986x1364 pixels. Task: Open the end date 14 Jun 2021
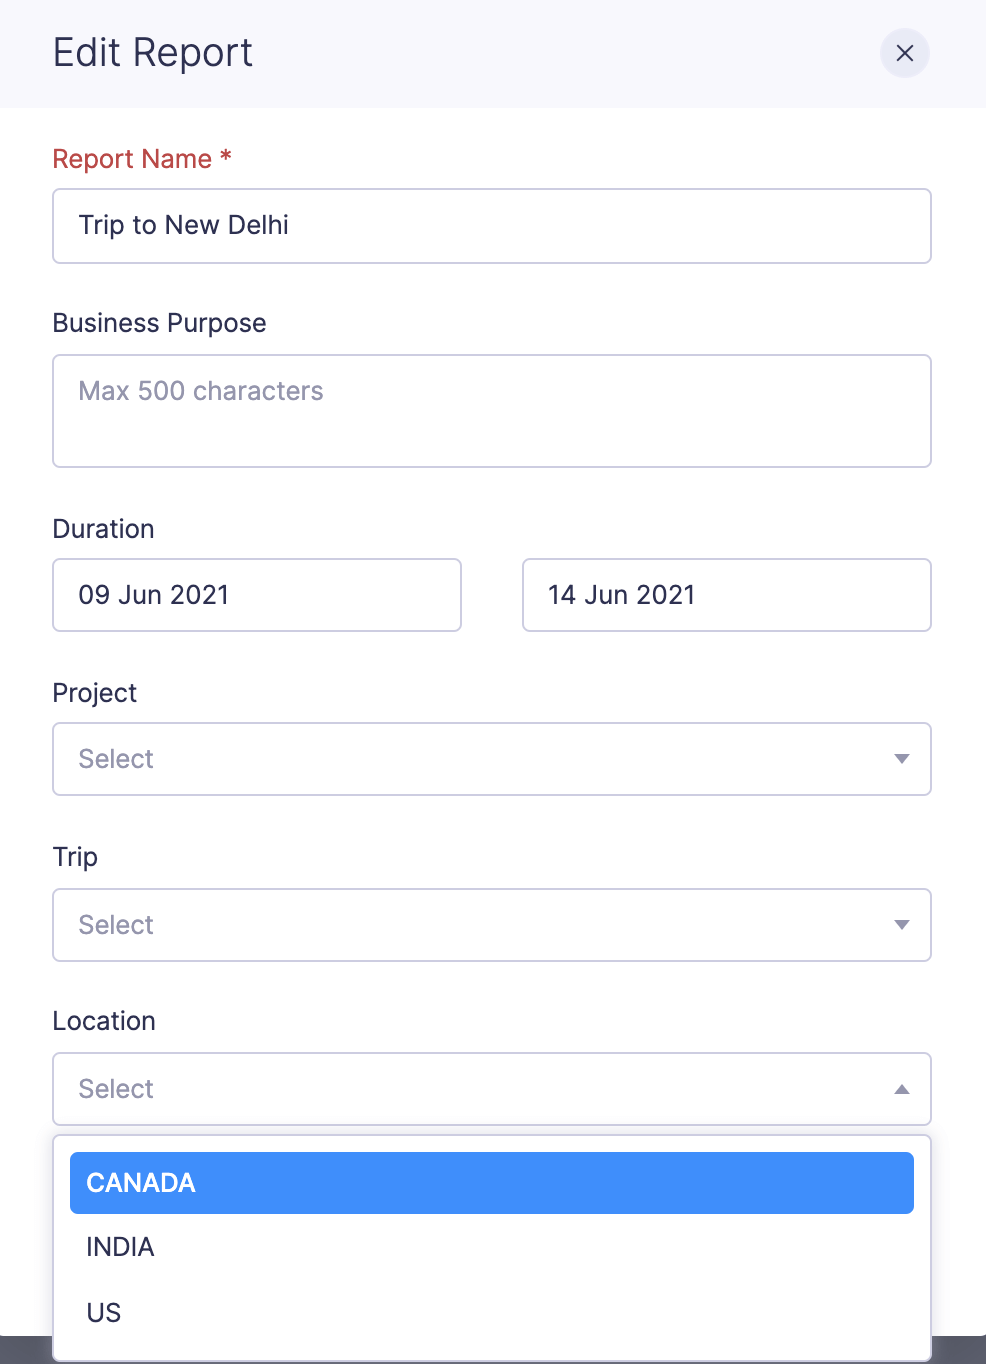point(726,595)
